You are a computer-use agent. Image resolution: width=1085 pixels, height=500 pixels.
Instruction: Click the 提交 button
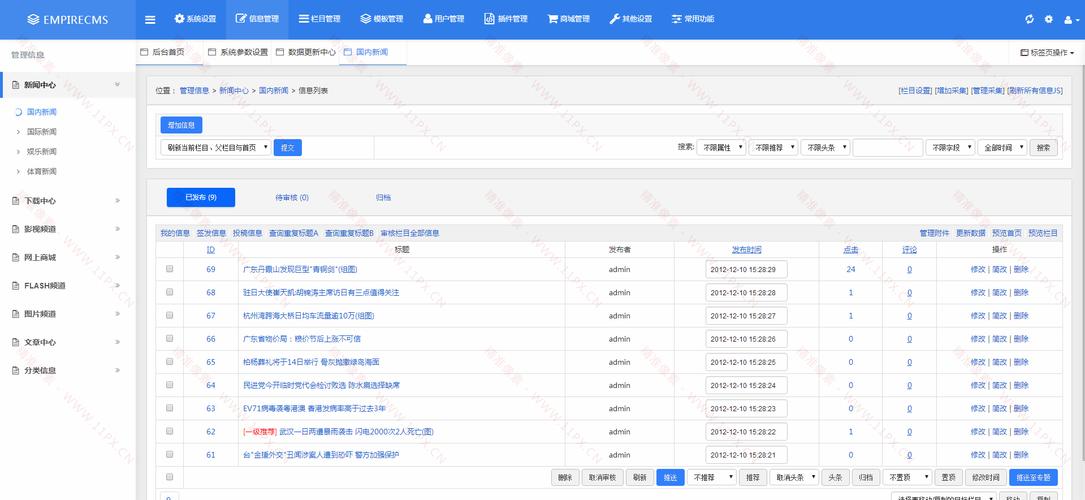coord(288,147)
